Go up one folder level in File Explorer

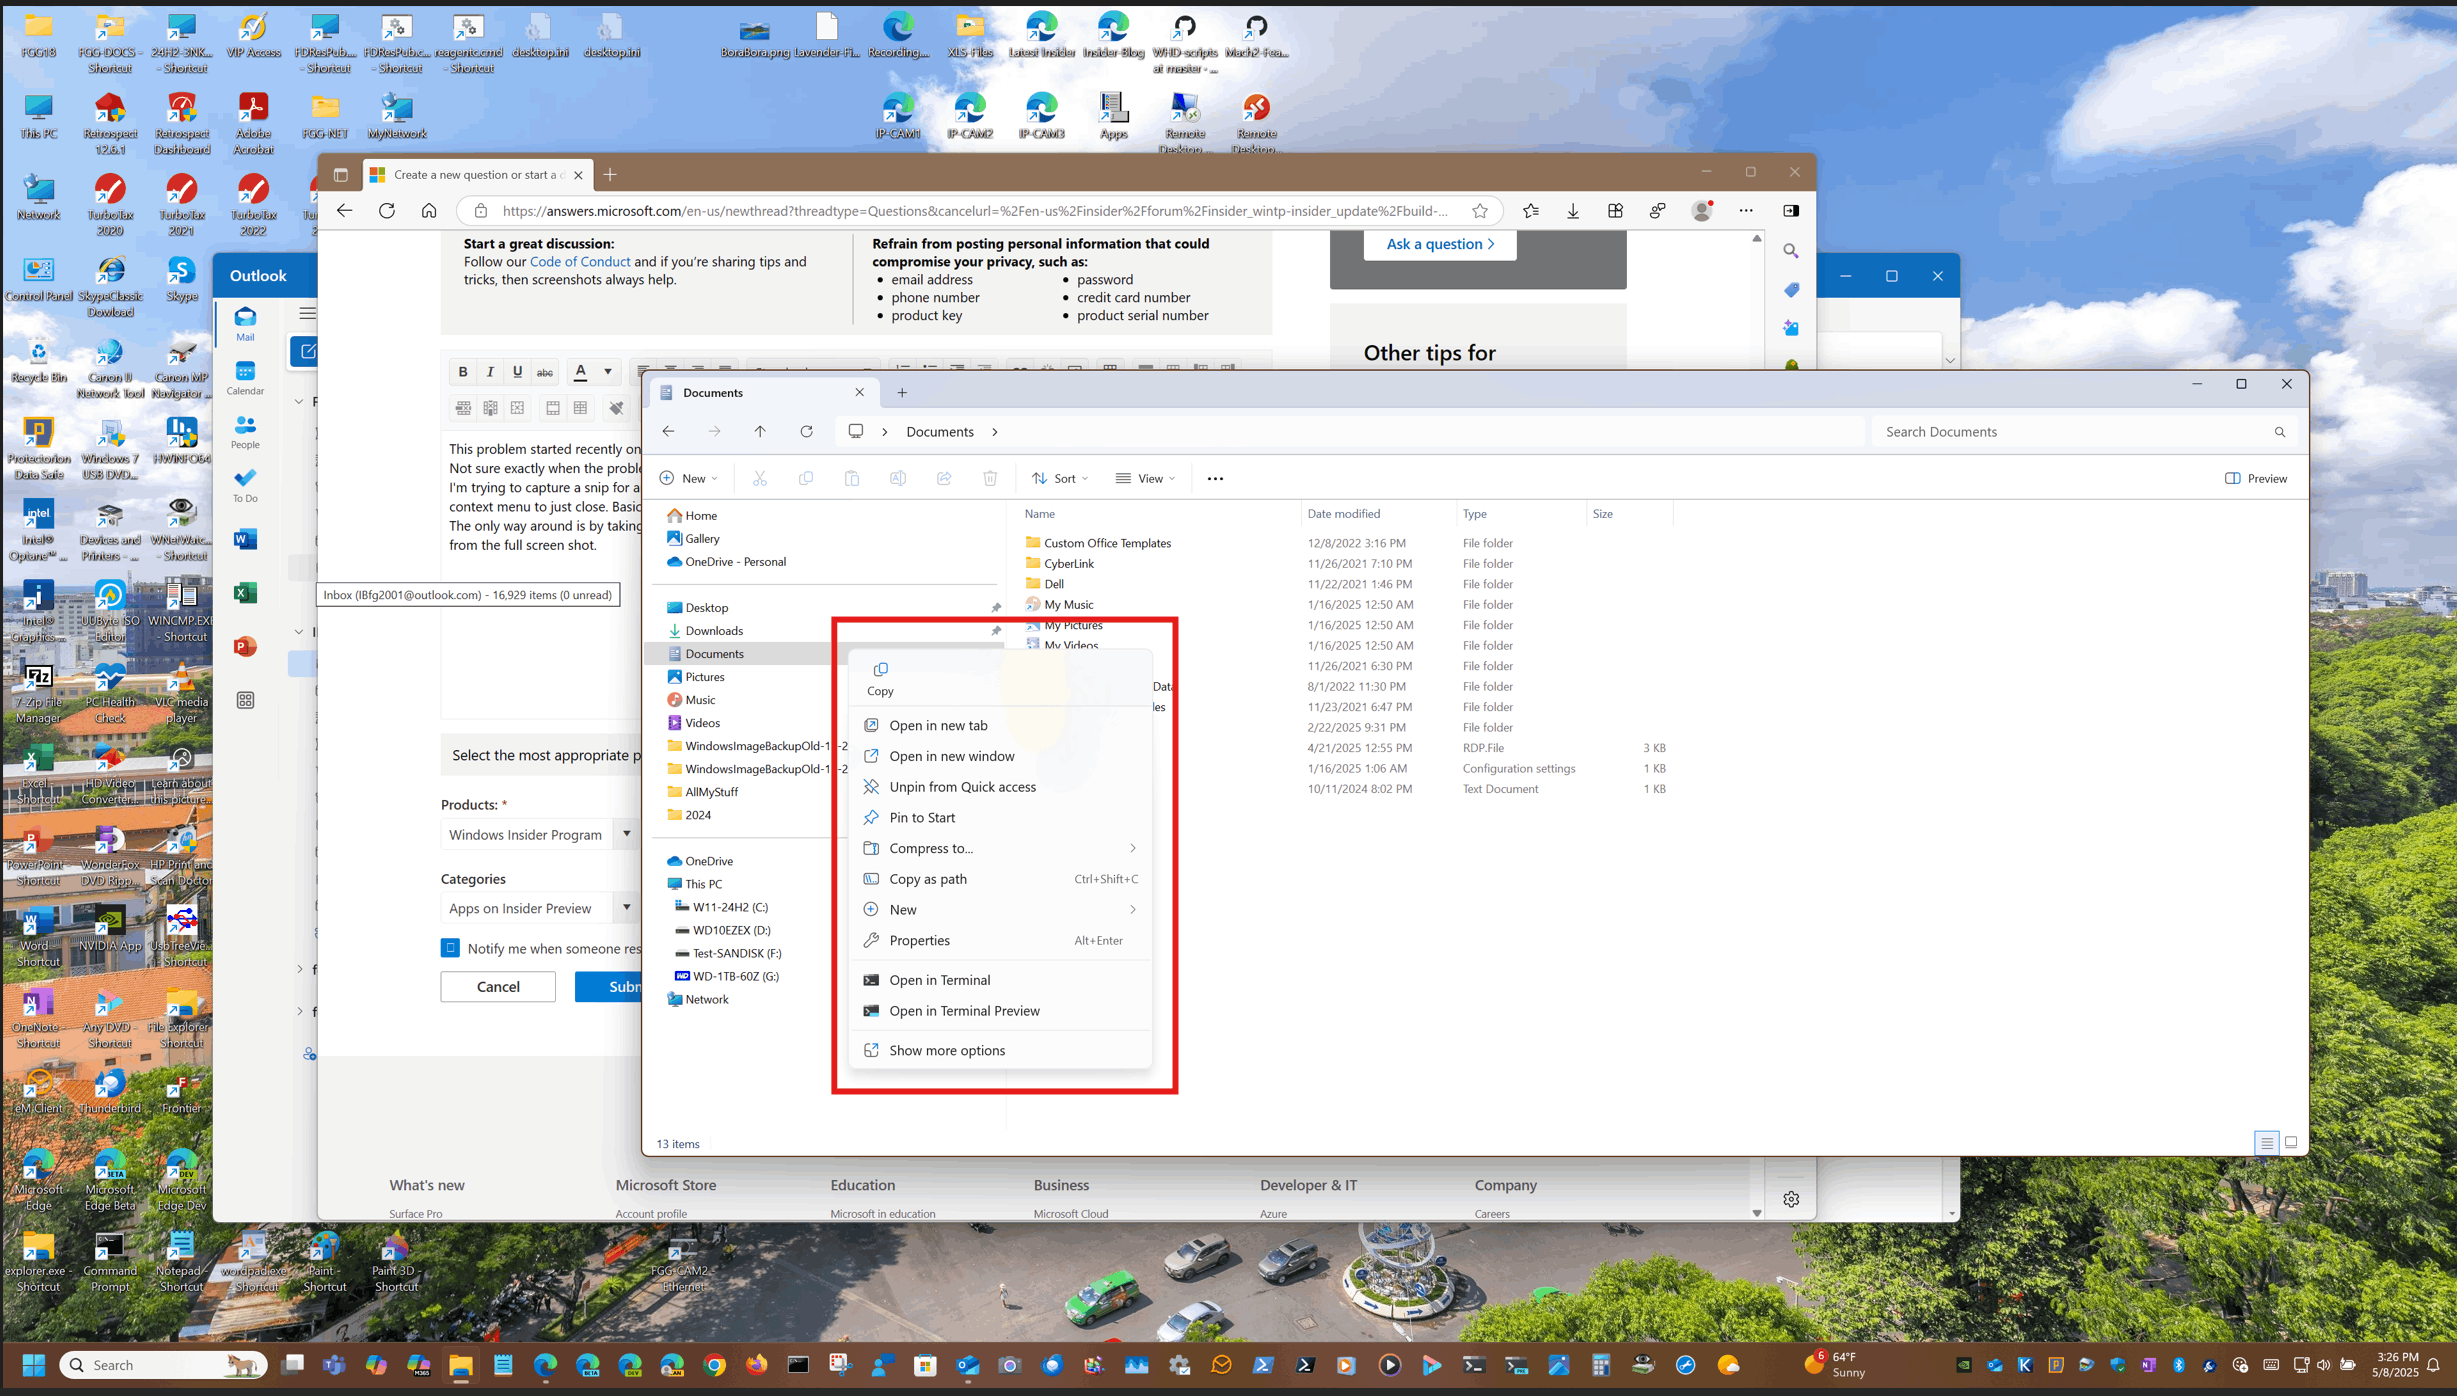tap(760, 431)
